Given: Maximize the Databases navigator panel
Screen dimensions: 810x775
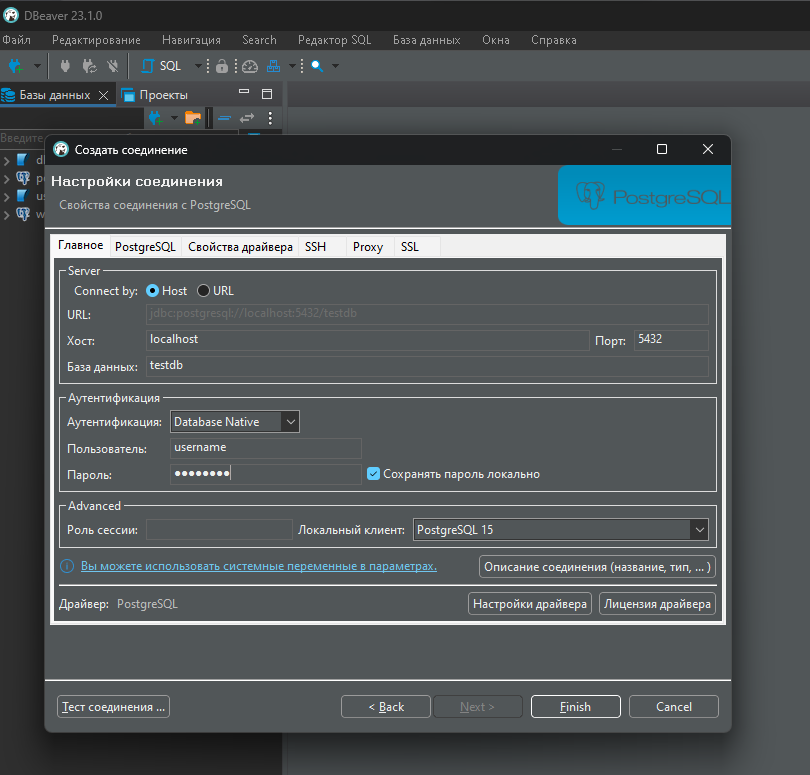Looking at the screenshot, I should tap(267, 94).
